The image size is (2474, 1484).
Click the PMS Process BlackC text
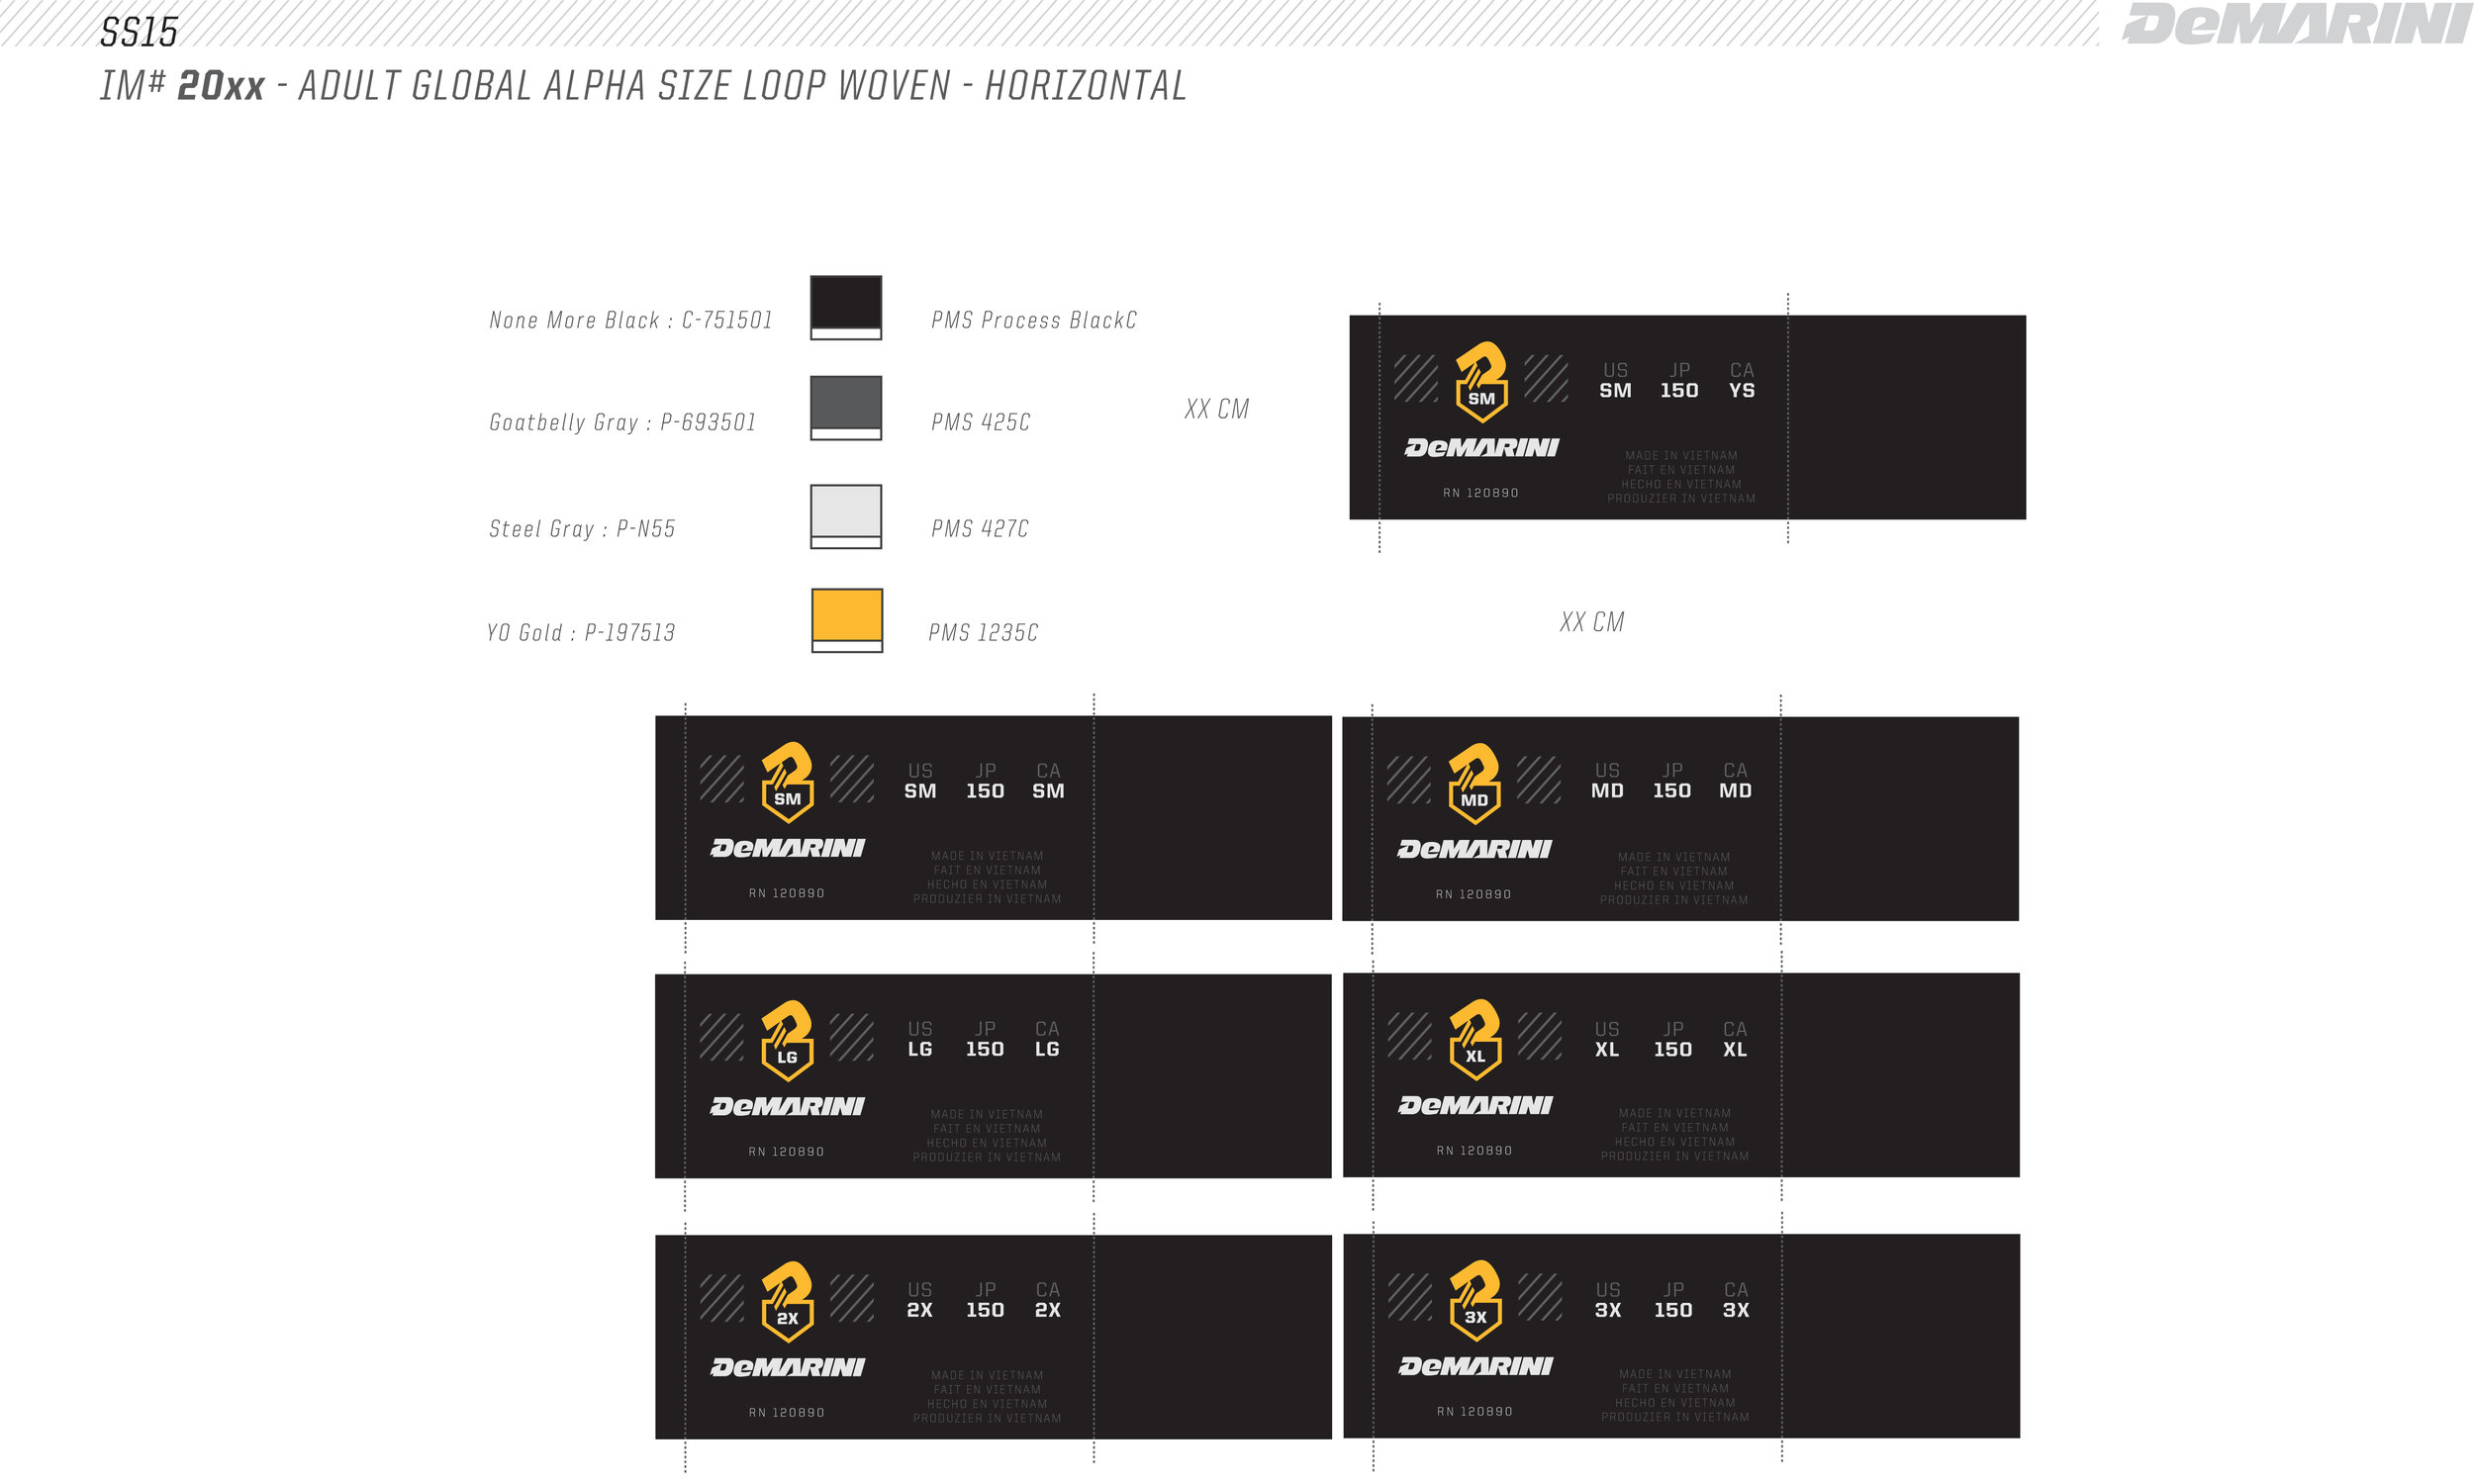(1033, 320)
